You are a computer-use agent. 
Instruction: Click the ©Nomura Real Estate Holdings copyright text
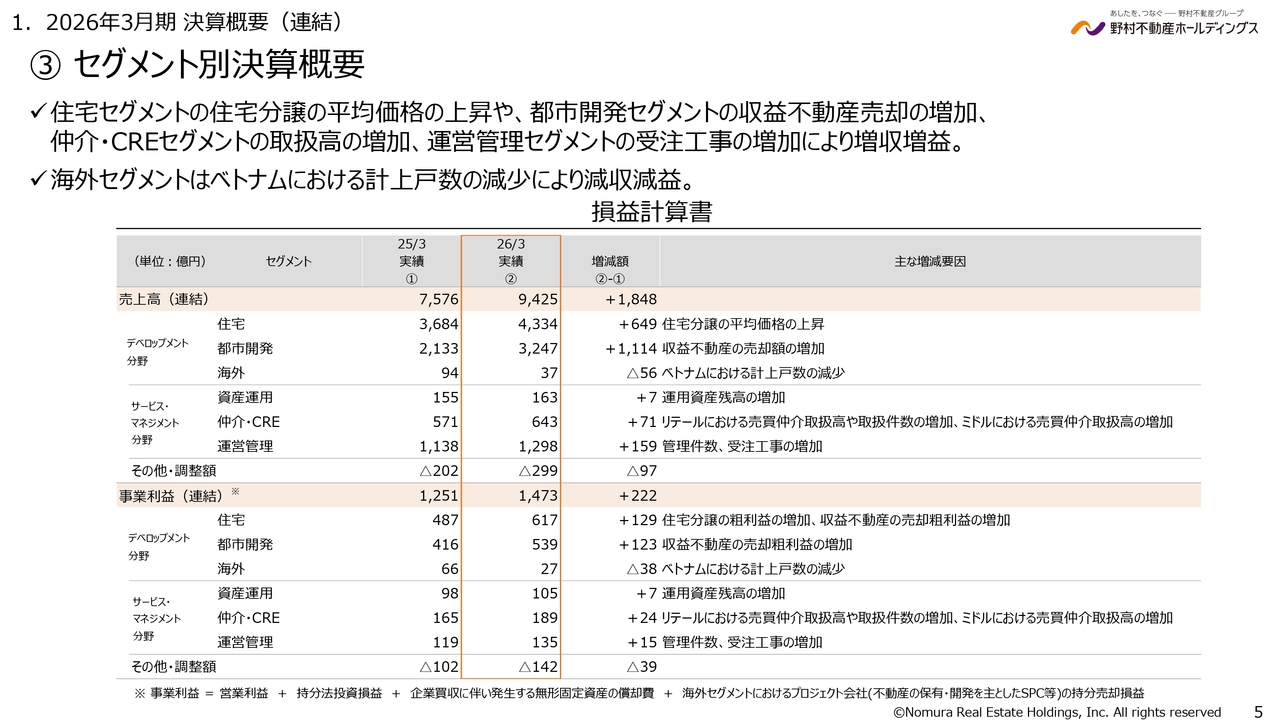[x=1056, y=711]
